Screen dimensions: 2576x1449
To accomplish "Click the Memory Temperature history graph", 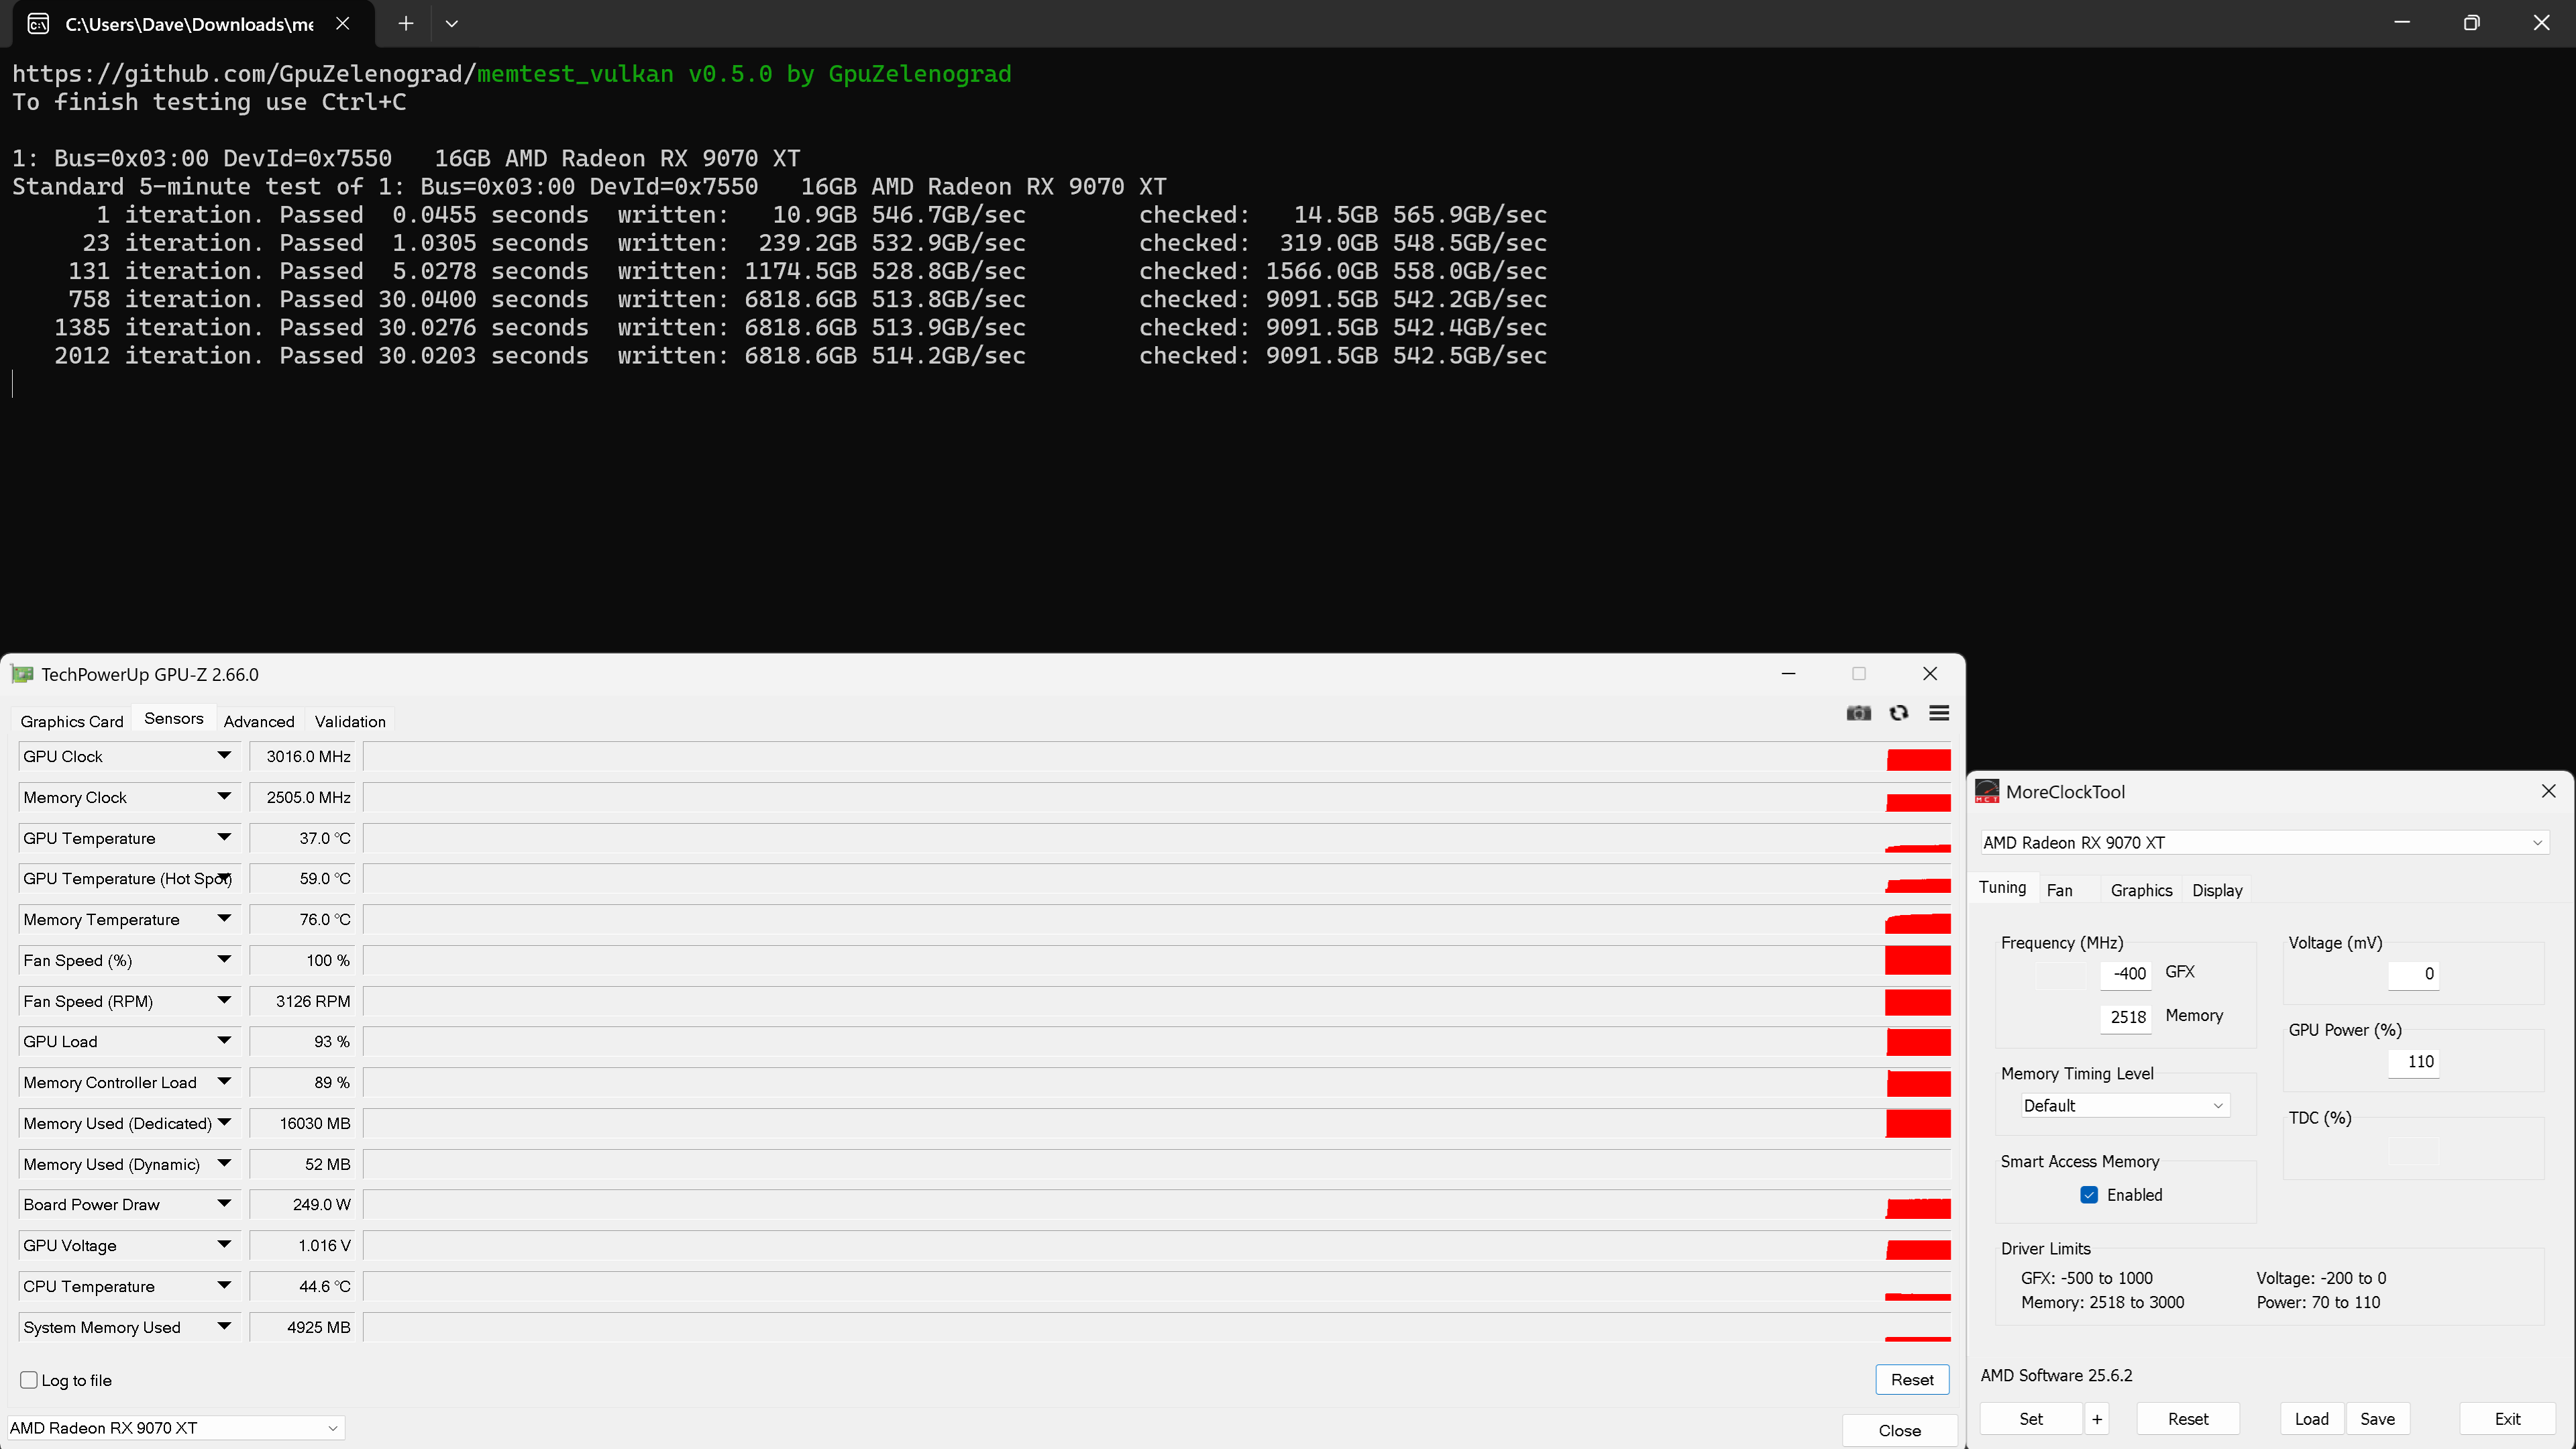I will 1157,920.
